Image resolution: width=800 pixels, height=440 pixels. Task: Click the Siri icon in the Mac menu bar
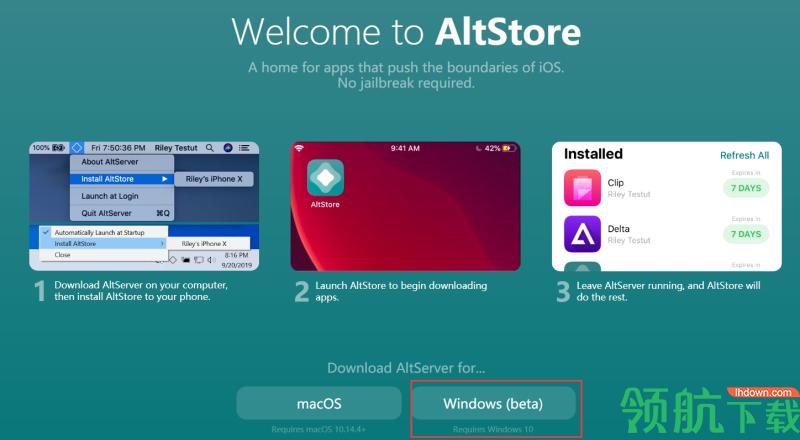click(x=228, y=148)
